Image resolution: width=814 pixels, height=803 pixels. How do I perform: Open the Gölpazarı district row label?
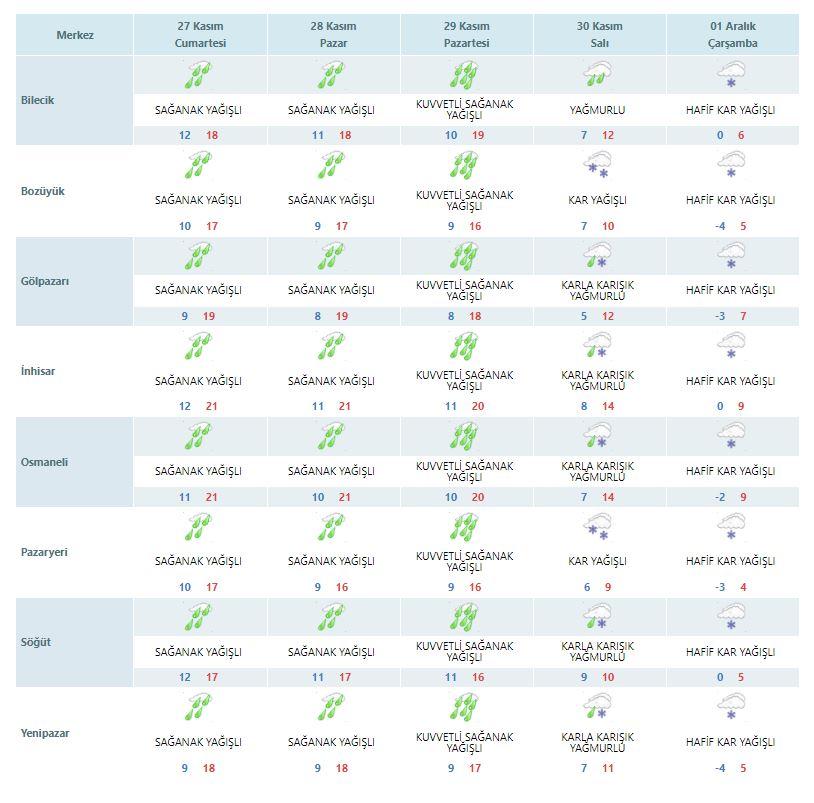click(x=45, y=281)
